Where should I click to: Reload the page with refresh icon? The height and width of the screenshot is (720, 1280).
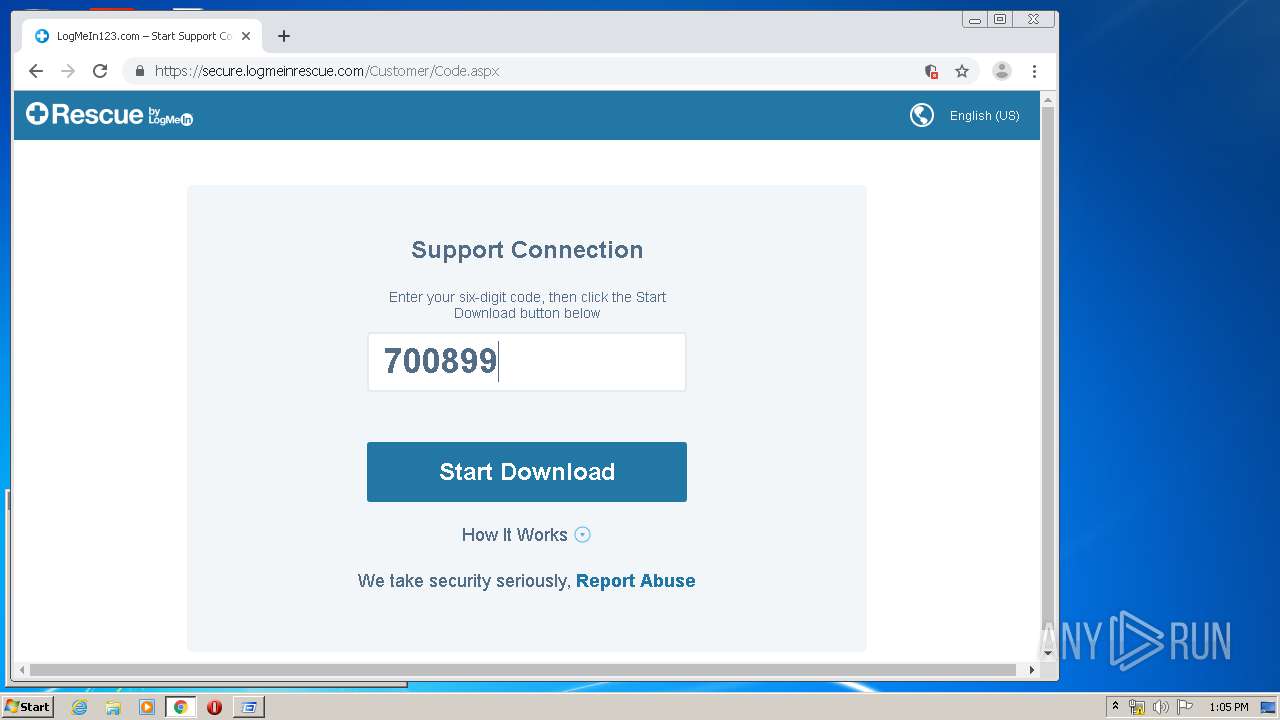coord(100,71)
